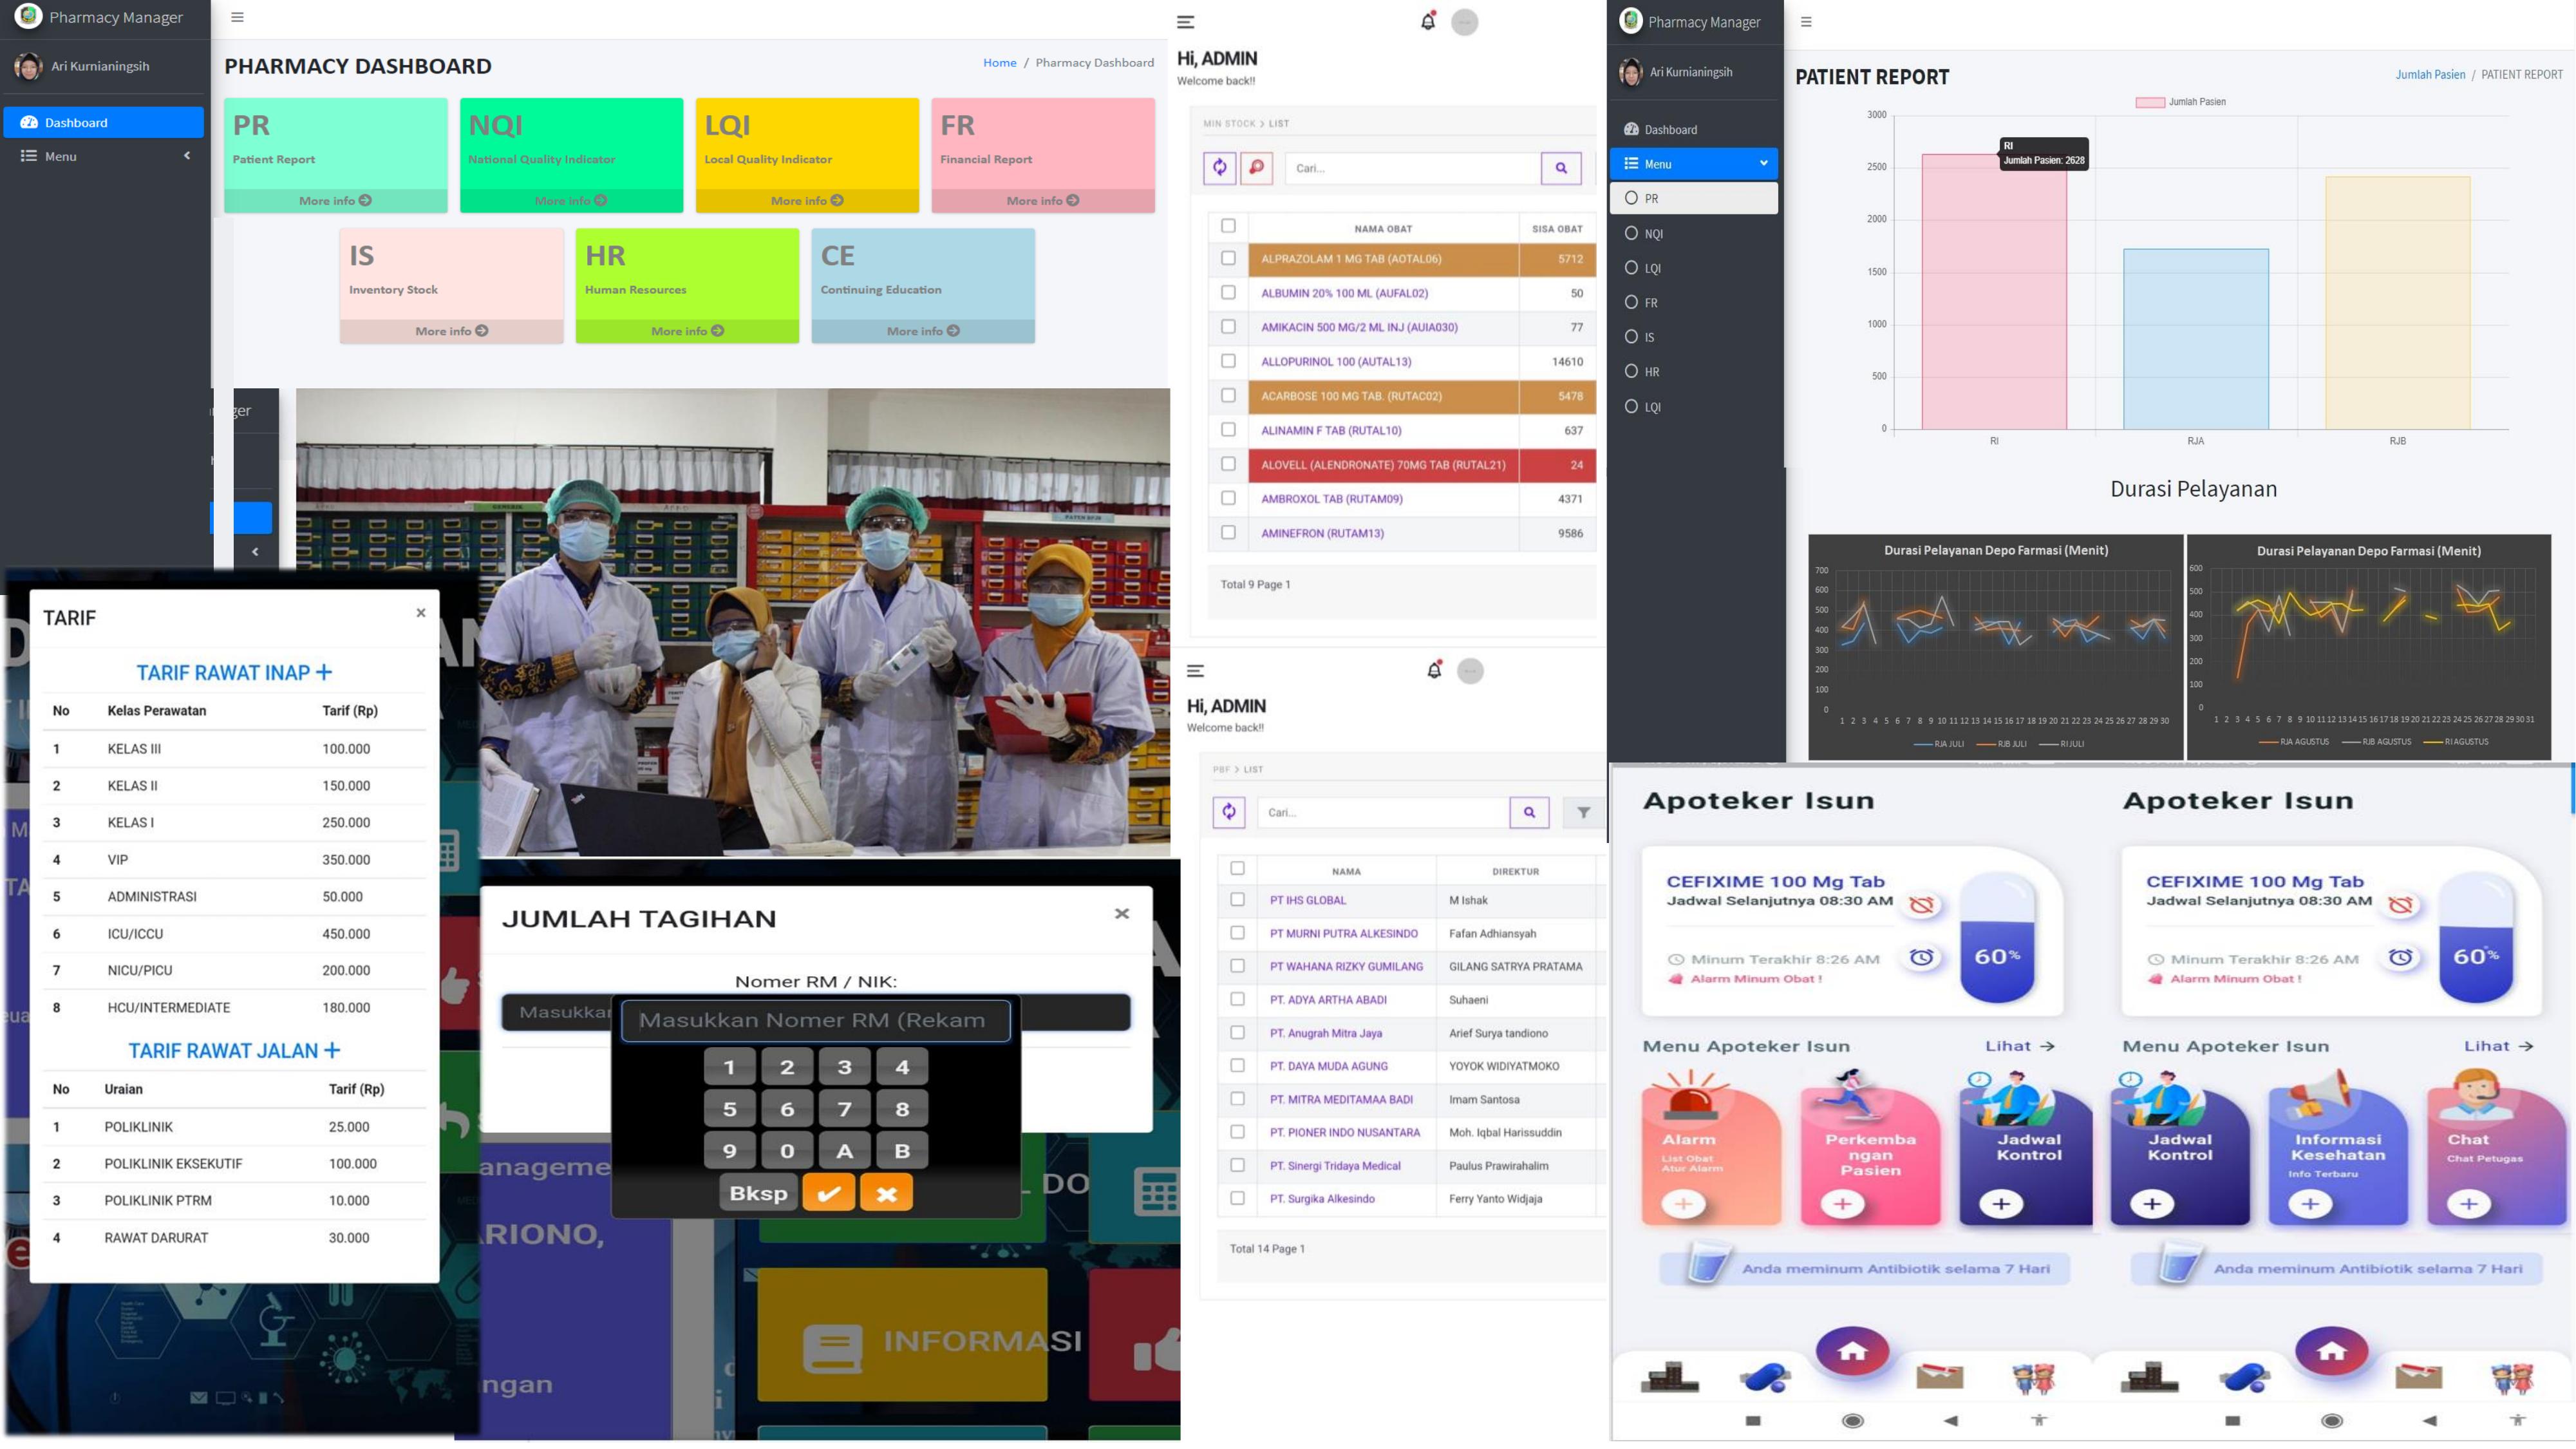Tap plus on the Chat Petugas card
Viewport: 2576px width, 1449px height.
point(2469,1204)
